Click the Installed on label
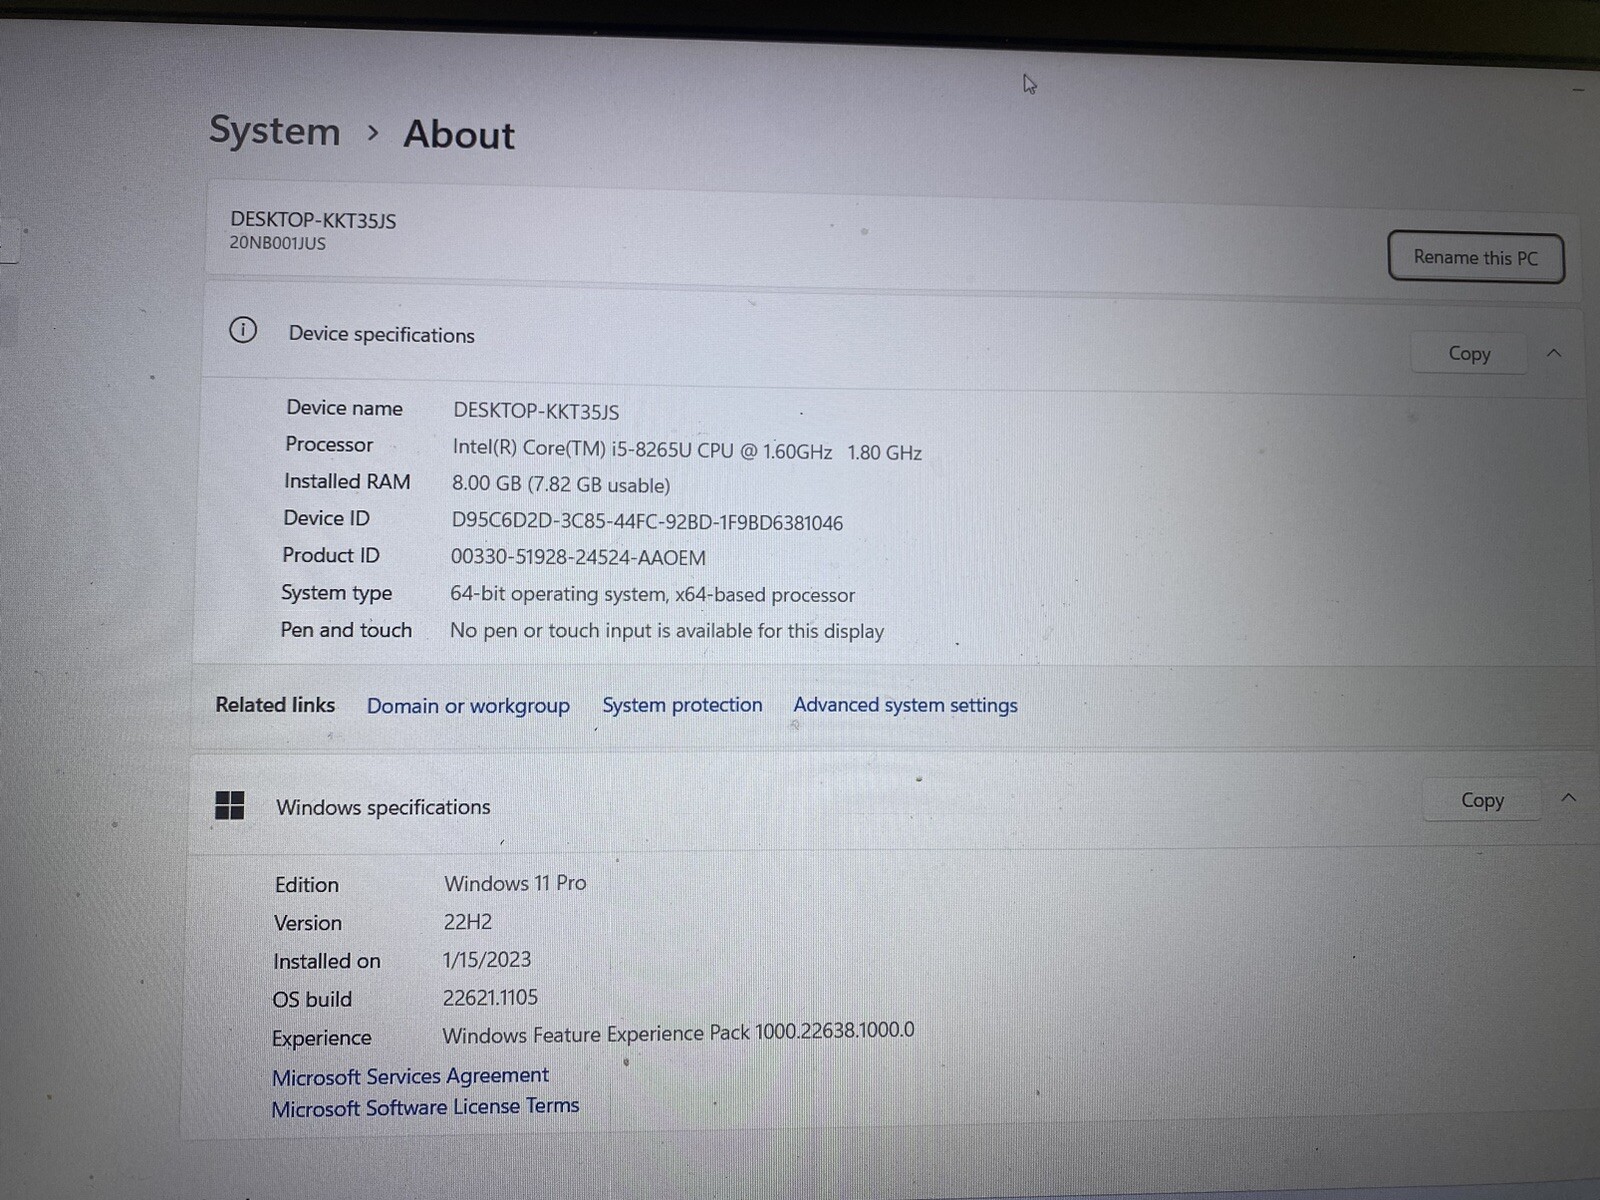Image resolution: width=1600 pixels, height=1200 pixels. point(327,961)
